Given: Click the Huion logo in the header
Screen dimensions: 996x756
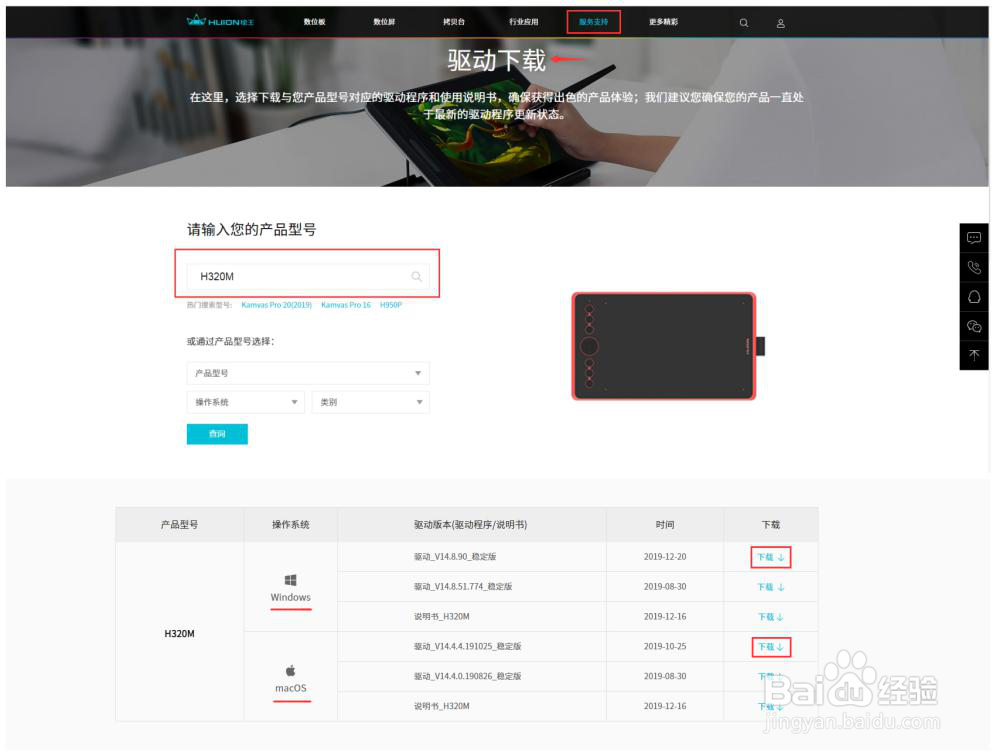Looking at the screenshot, I should tap(220, 22).
